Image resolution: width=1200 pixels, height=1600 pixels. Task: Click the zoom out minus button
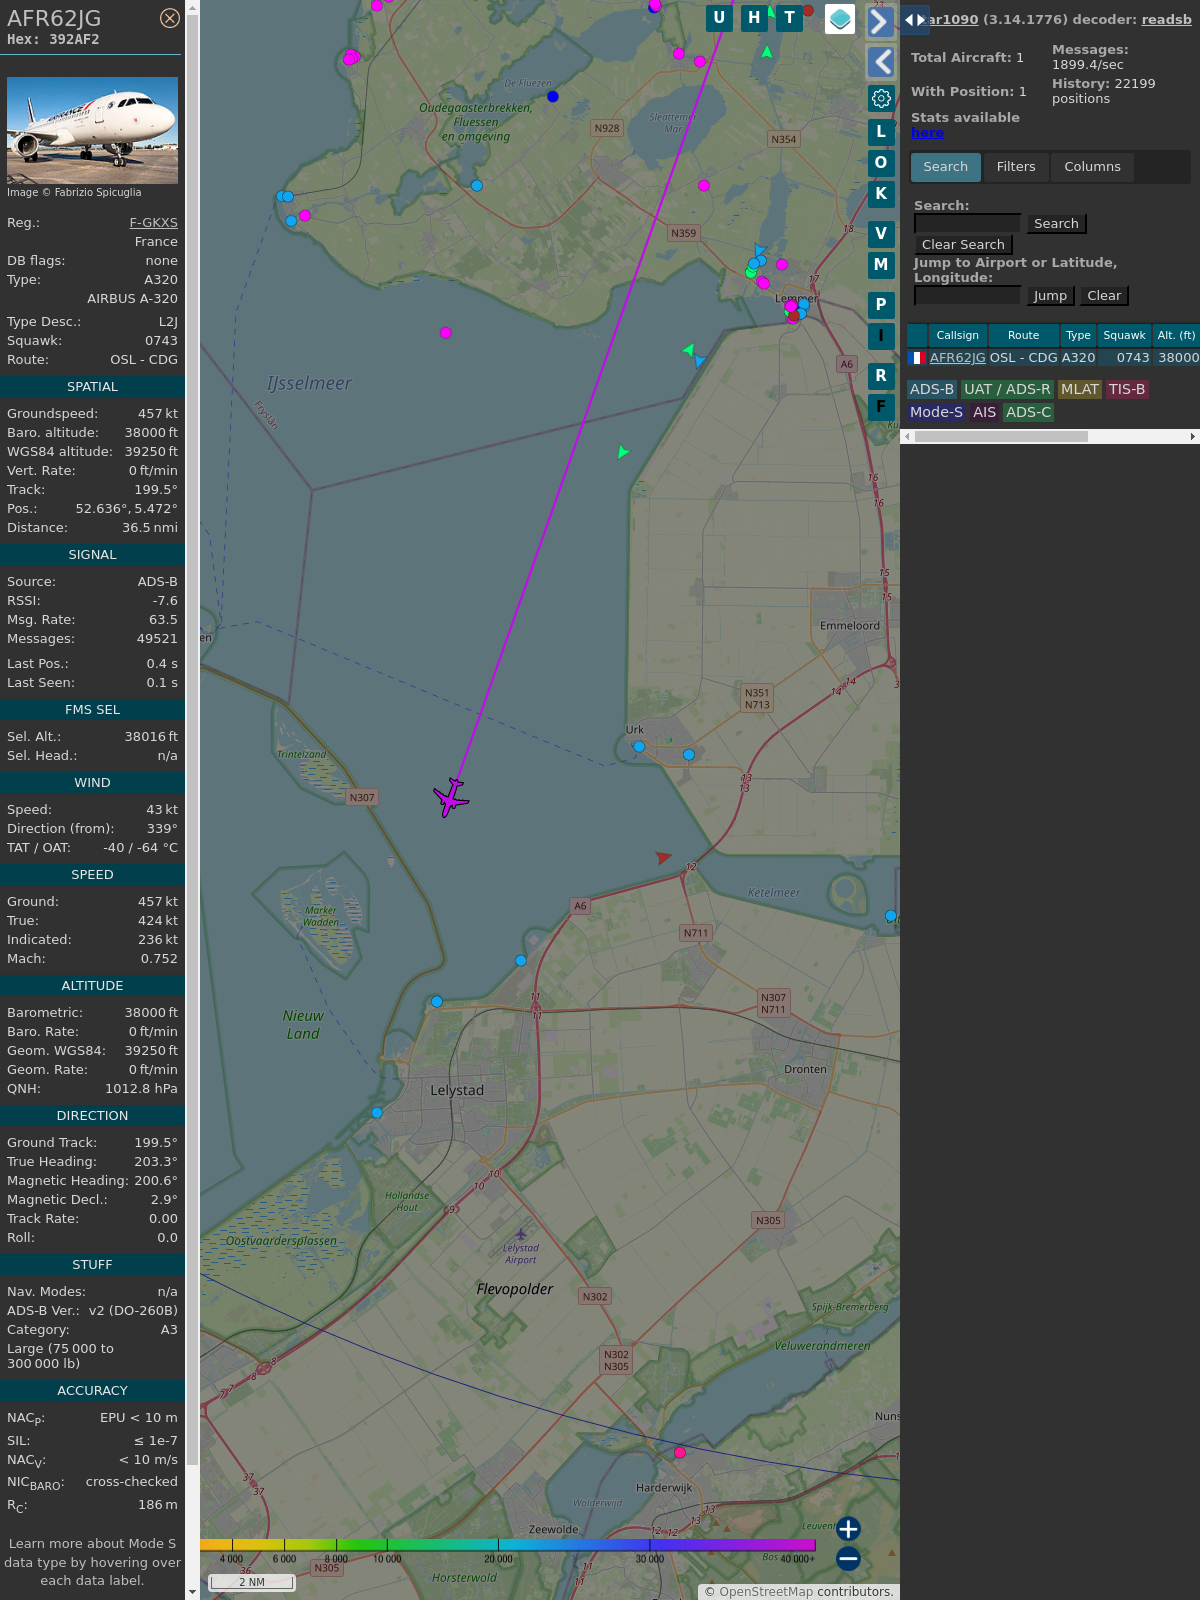tap(848, 1558)
